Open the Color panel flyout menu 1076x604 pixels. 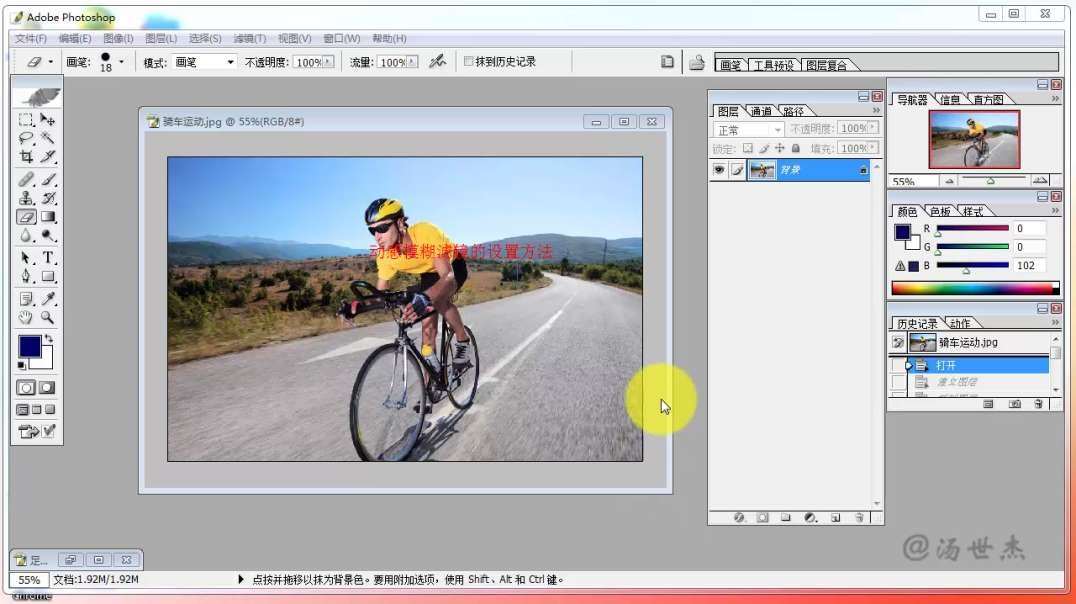tap(1055, 211)
